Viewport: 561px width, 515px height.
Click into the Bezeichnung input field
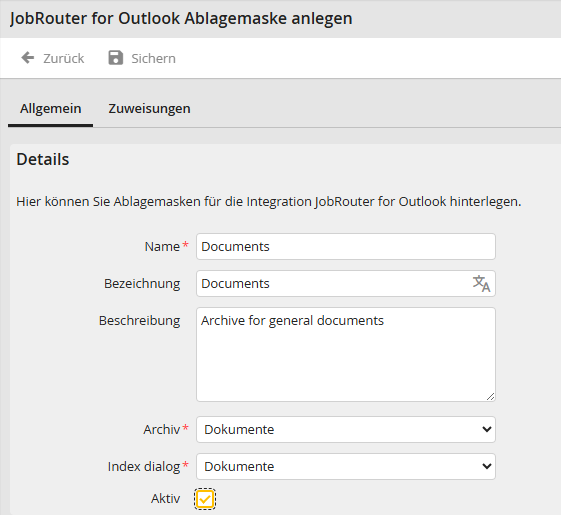pyautogui.click(x=346, y=283)
